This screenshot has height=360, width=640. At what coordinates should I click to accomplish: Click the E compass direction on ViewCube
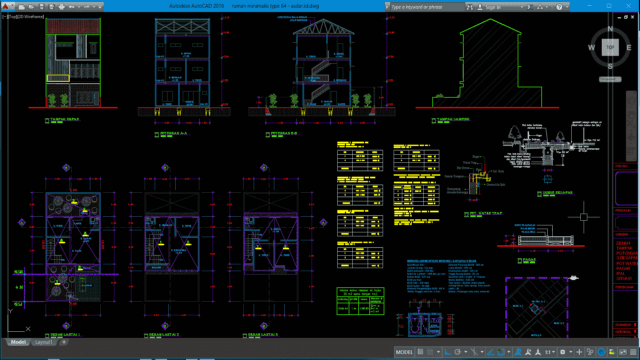click(x=629, y=48)
